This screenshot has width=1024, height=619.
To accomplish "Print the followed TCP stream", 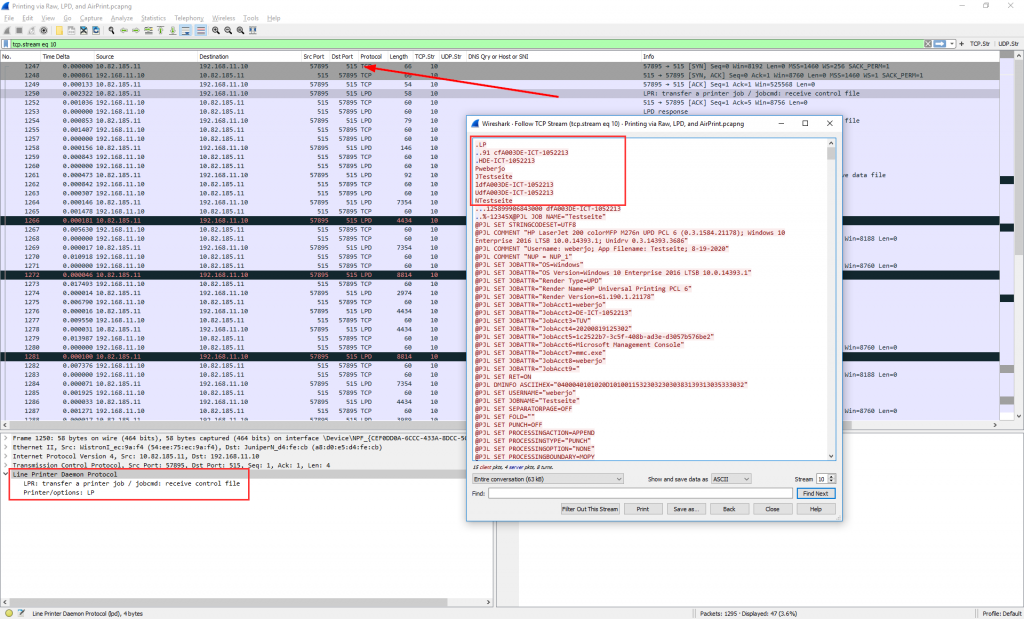I will click(643, 509).
